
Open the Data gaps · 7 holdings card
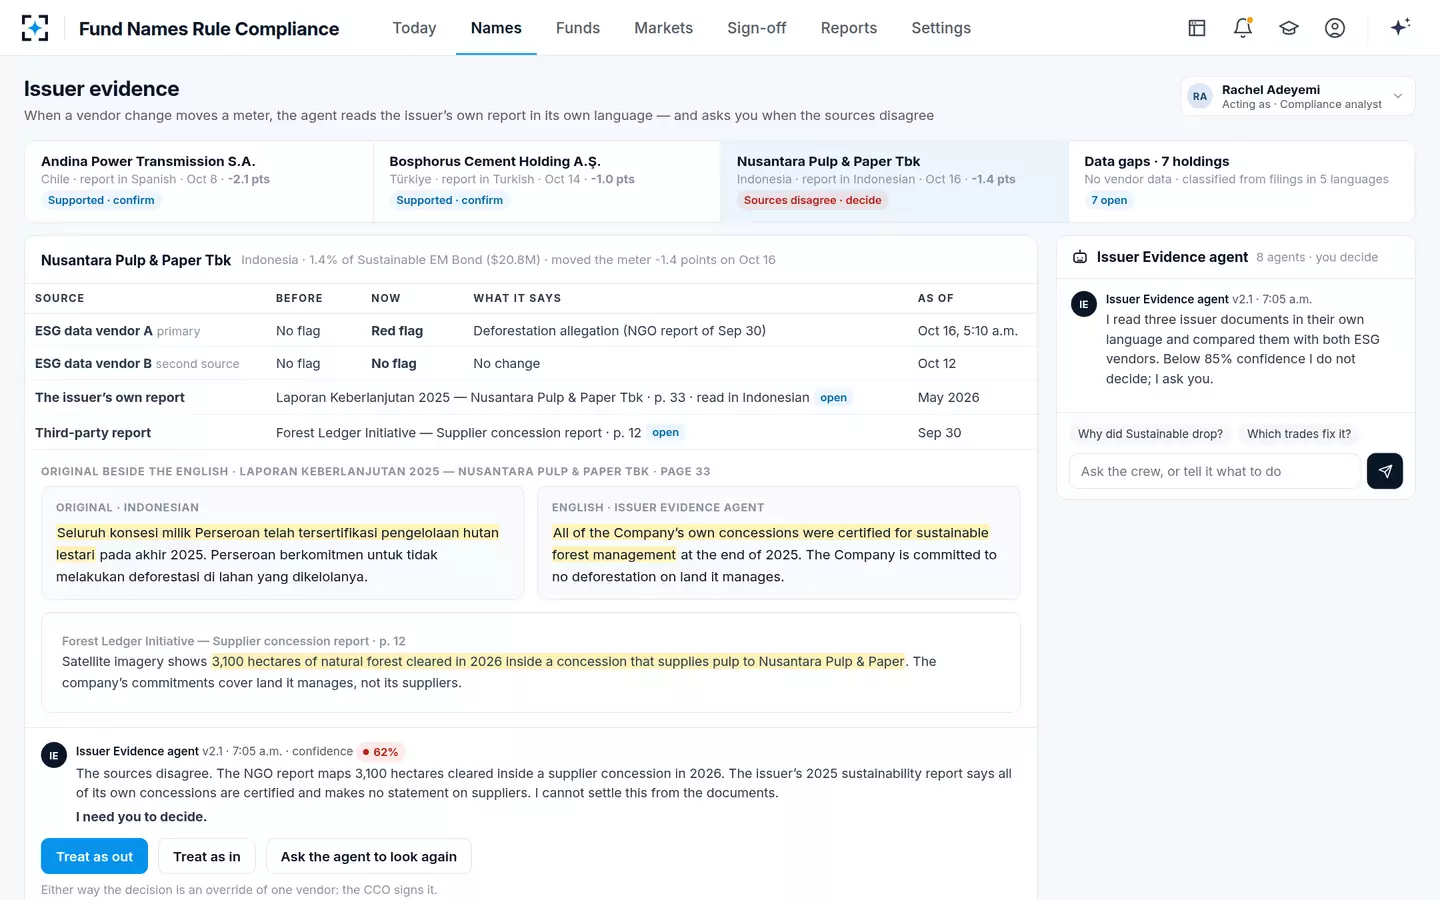click(x=1241, y=181)
